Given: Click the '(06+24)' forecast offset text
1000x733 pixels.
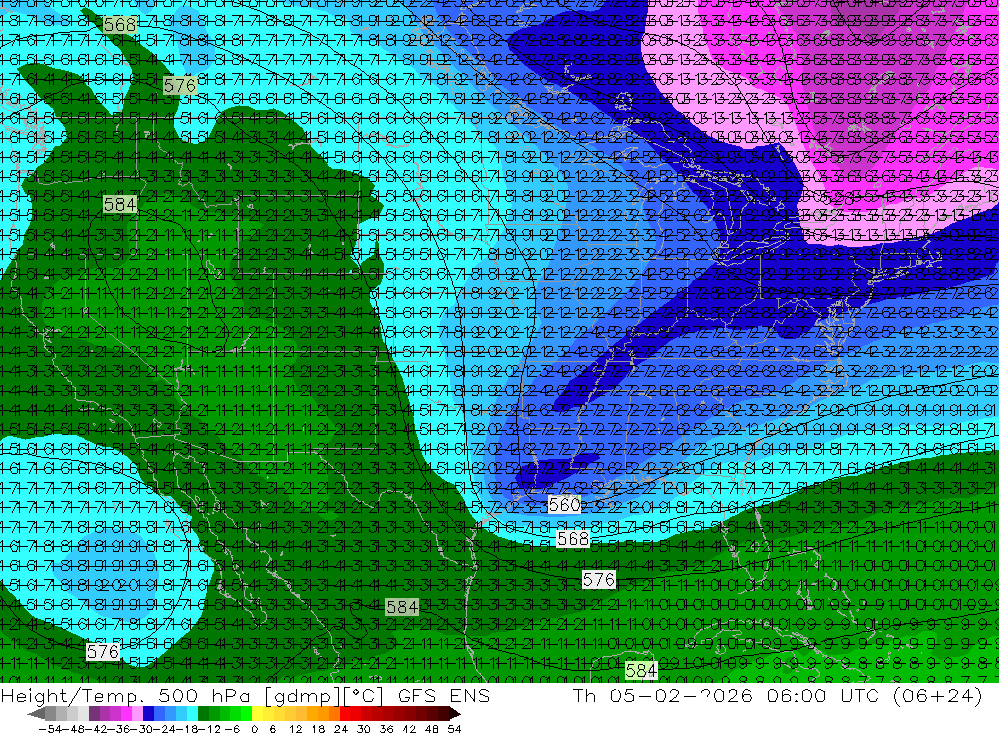Looking at the screenshot, I should click(x=938, y=696).
